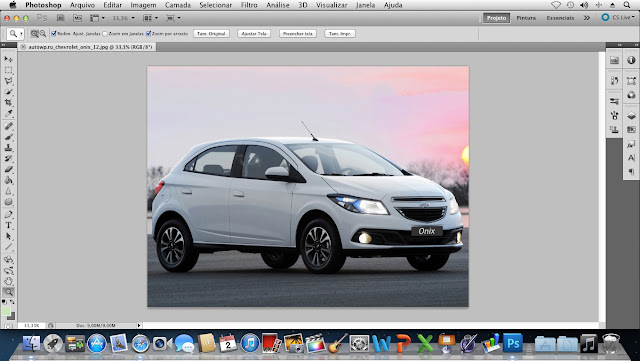The width and height of the screenshot is (640, 361).
Task: Select the autowp.ru_chevrolet_onix_12.jpg document tab
Action: [x=87, y=47]
